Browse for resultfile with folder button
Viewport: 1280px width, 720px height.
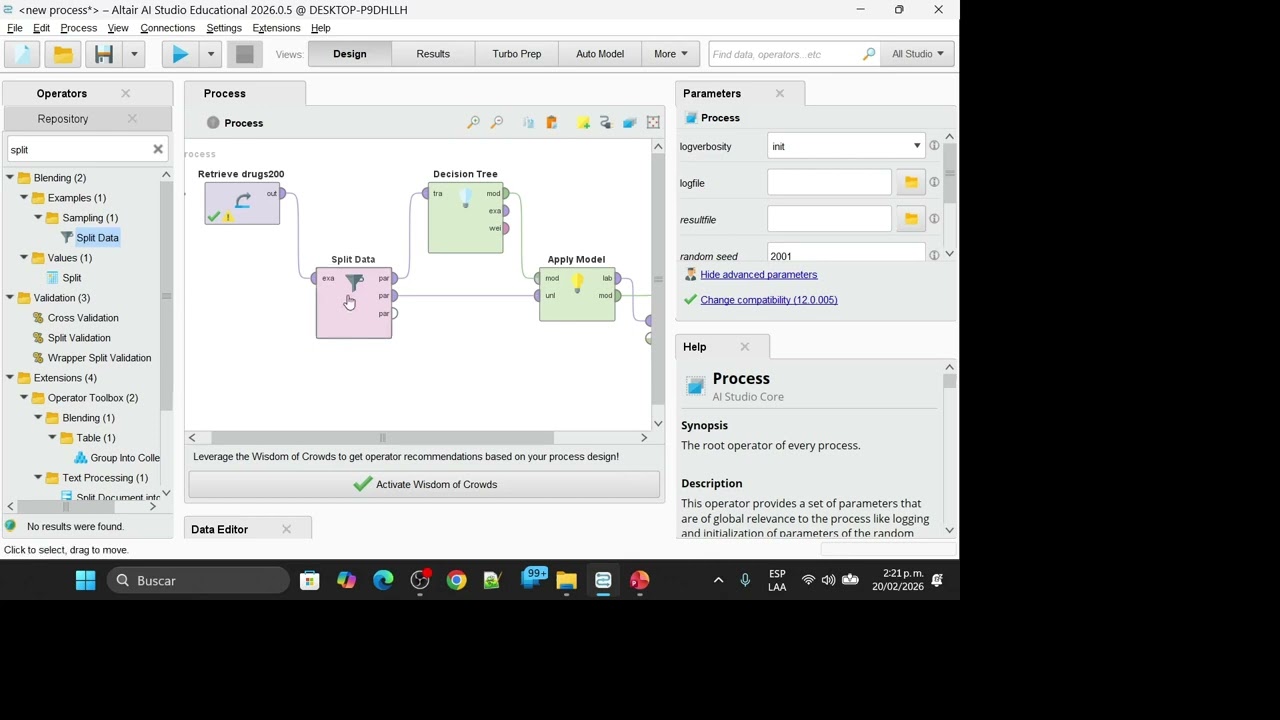coord(911,218)
